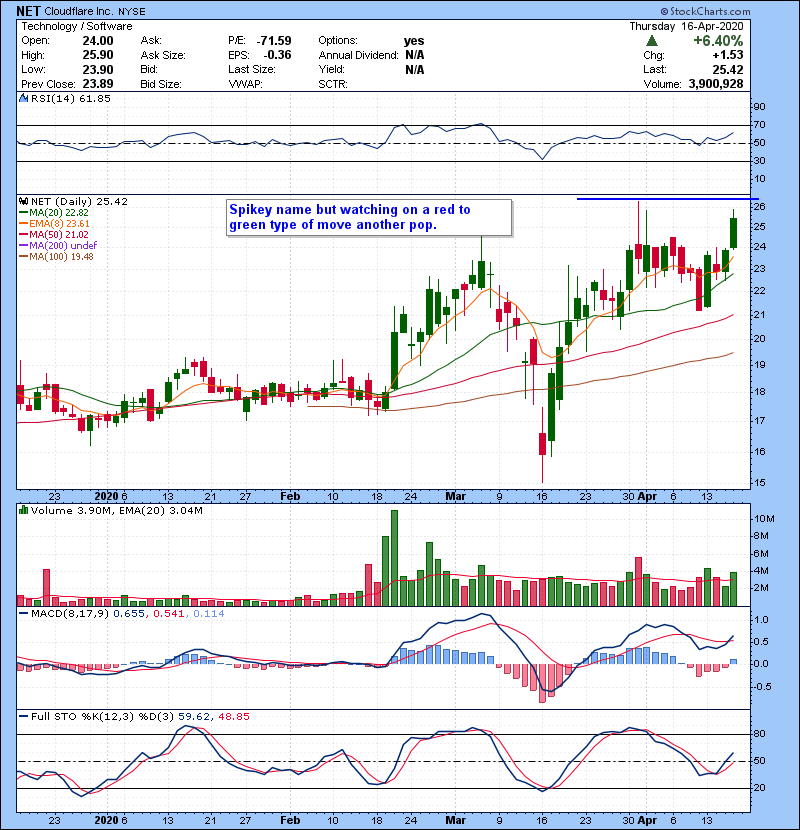This screenshot has width=800, height=830.
Task: Click the Ask Size label
Action: (x=163, y=55)
